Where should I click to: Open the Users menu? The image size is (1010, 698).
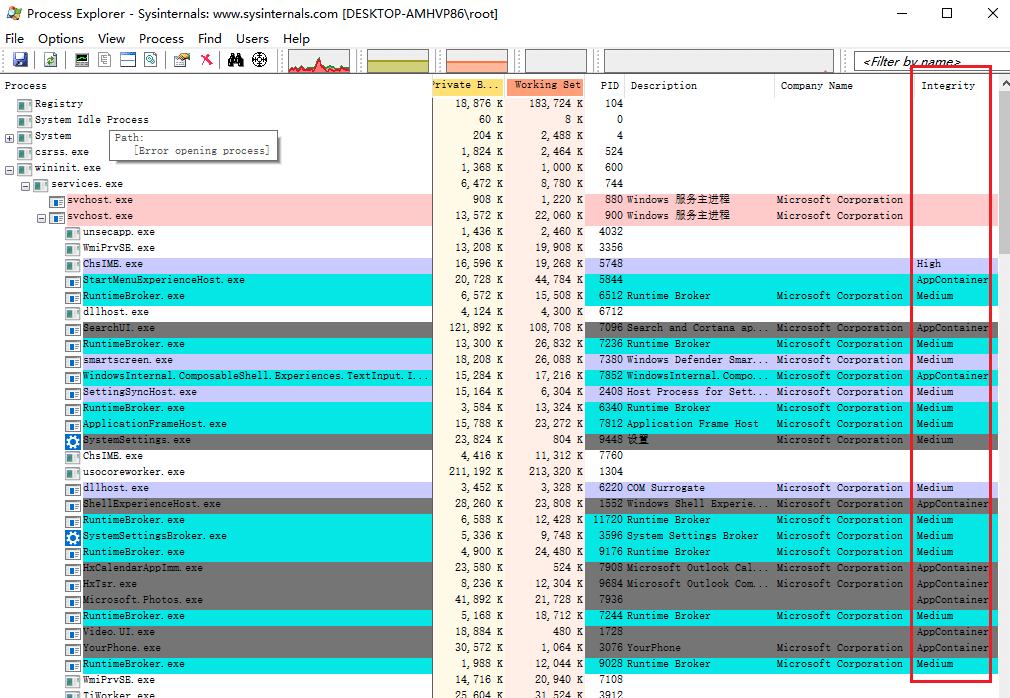coord(252,39)
